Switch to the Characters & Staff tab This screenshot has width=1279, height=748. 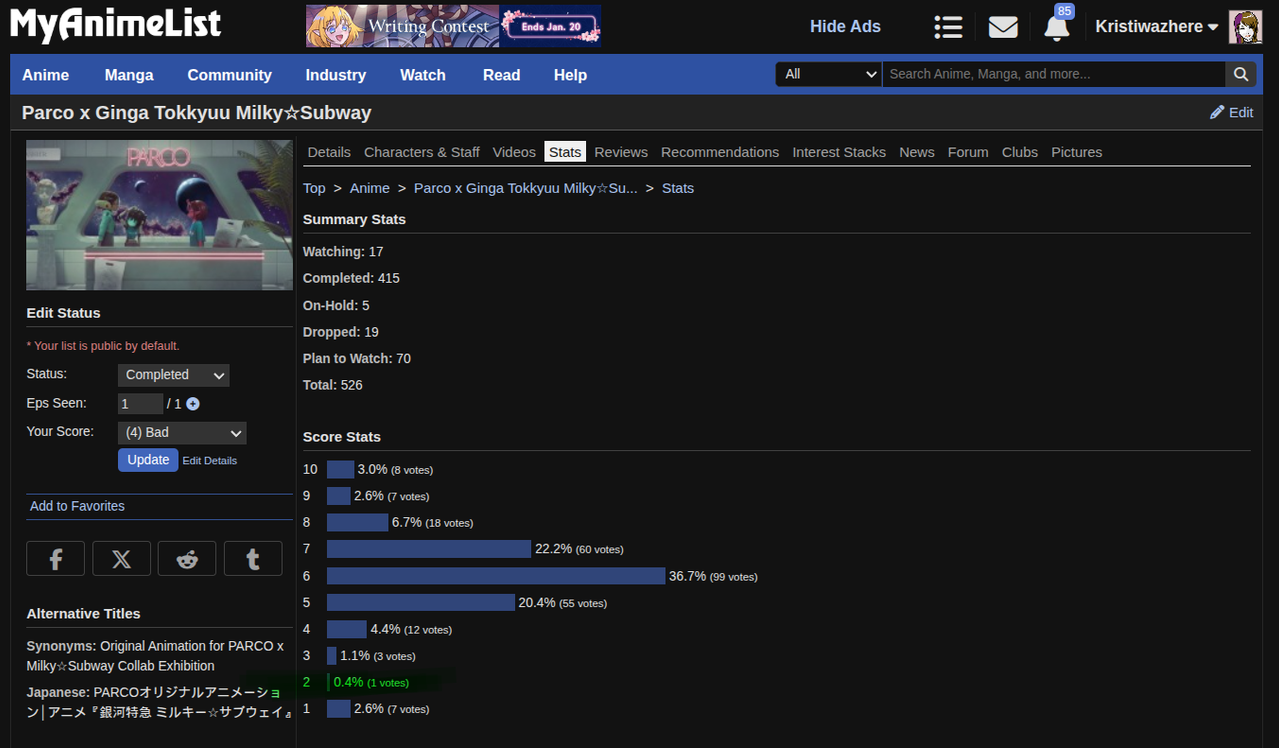click(422, 152)
